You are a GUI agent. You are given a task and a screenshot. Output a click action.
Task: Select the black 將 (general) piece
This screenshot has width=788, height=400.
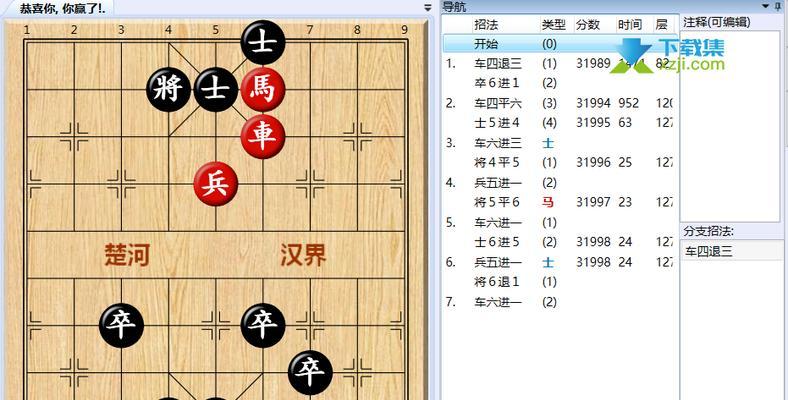168,89
